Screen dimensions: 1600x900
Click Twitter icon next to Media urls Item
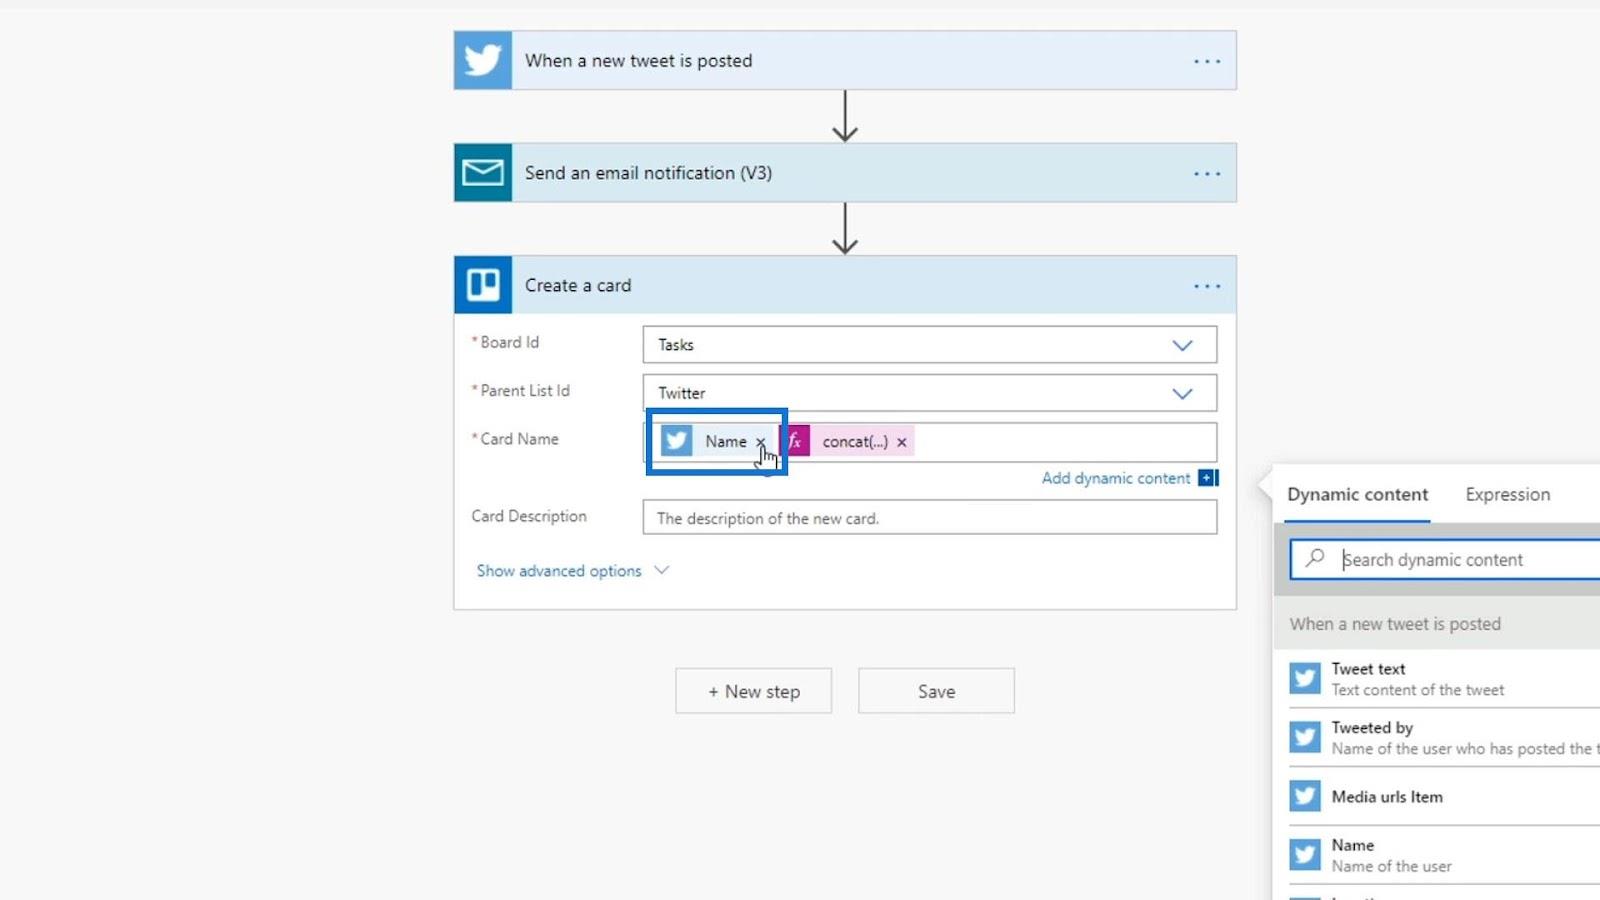[1304, 796]
